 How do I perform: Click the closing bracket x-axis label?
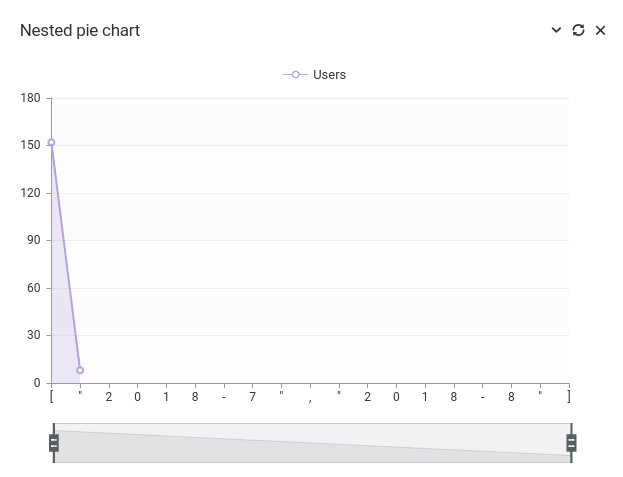point(568,397)
